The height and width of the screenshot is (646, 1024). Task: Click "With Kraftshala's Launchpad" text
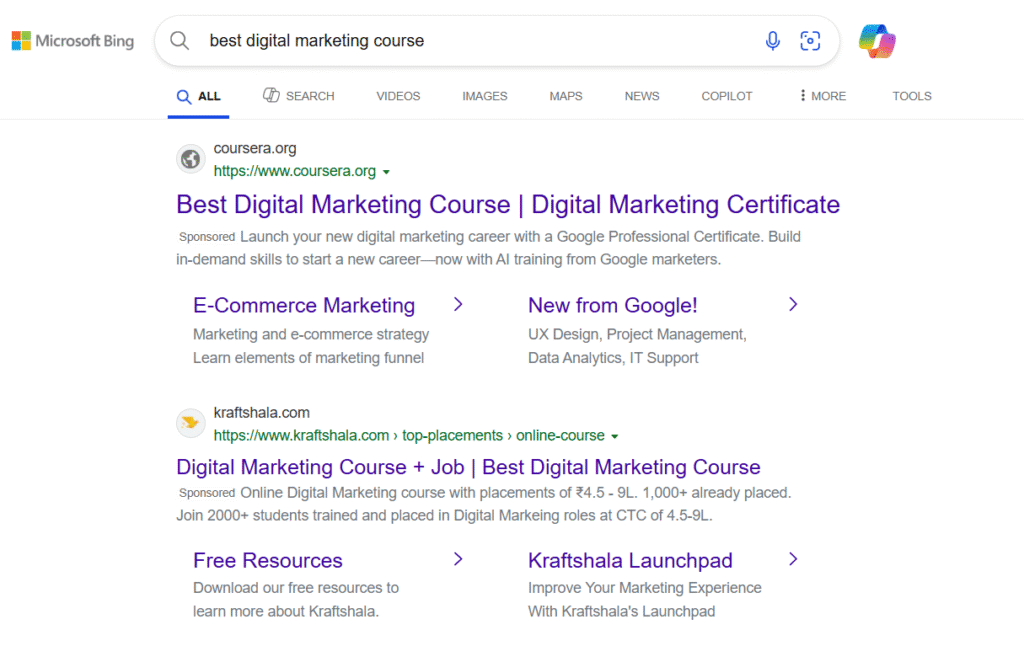pos(622,611)
